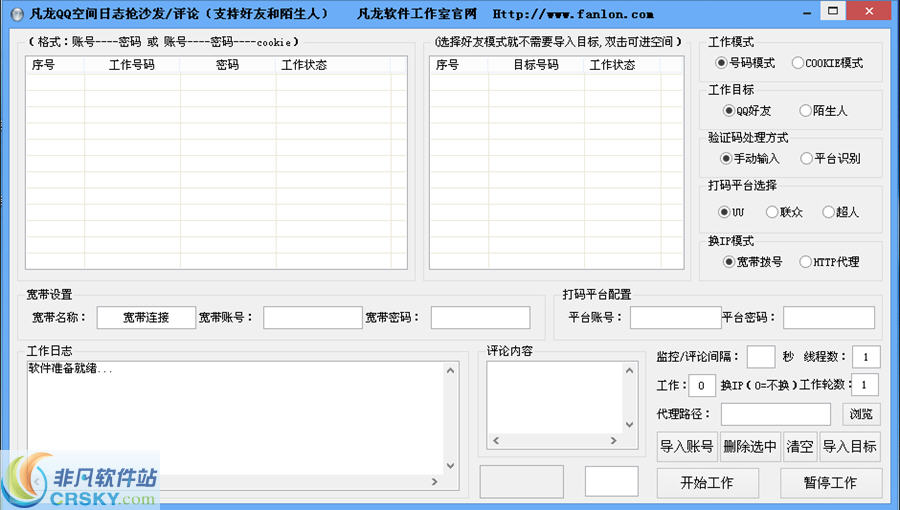
Task: Choose QQ好友 as work target
Action: pos(747,111)
